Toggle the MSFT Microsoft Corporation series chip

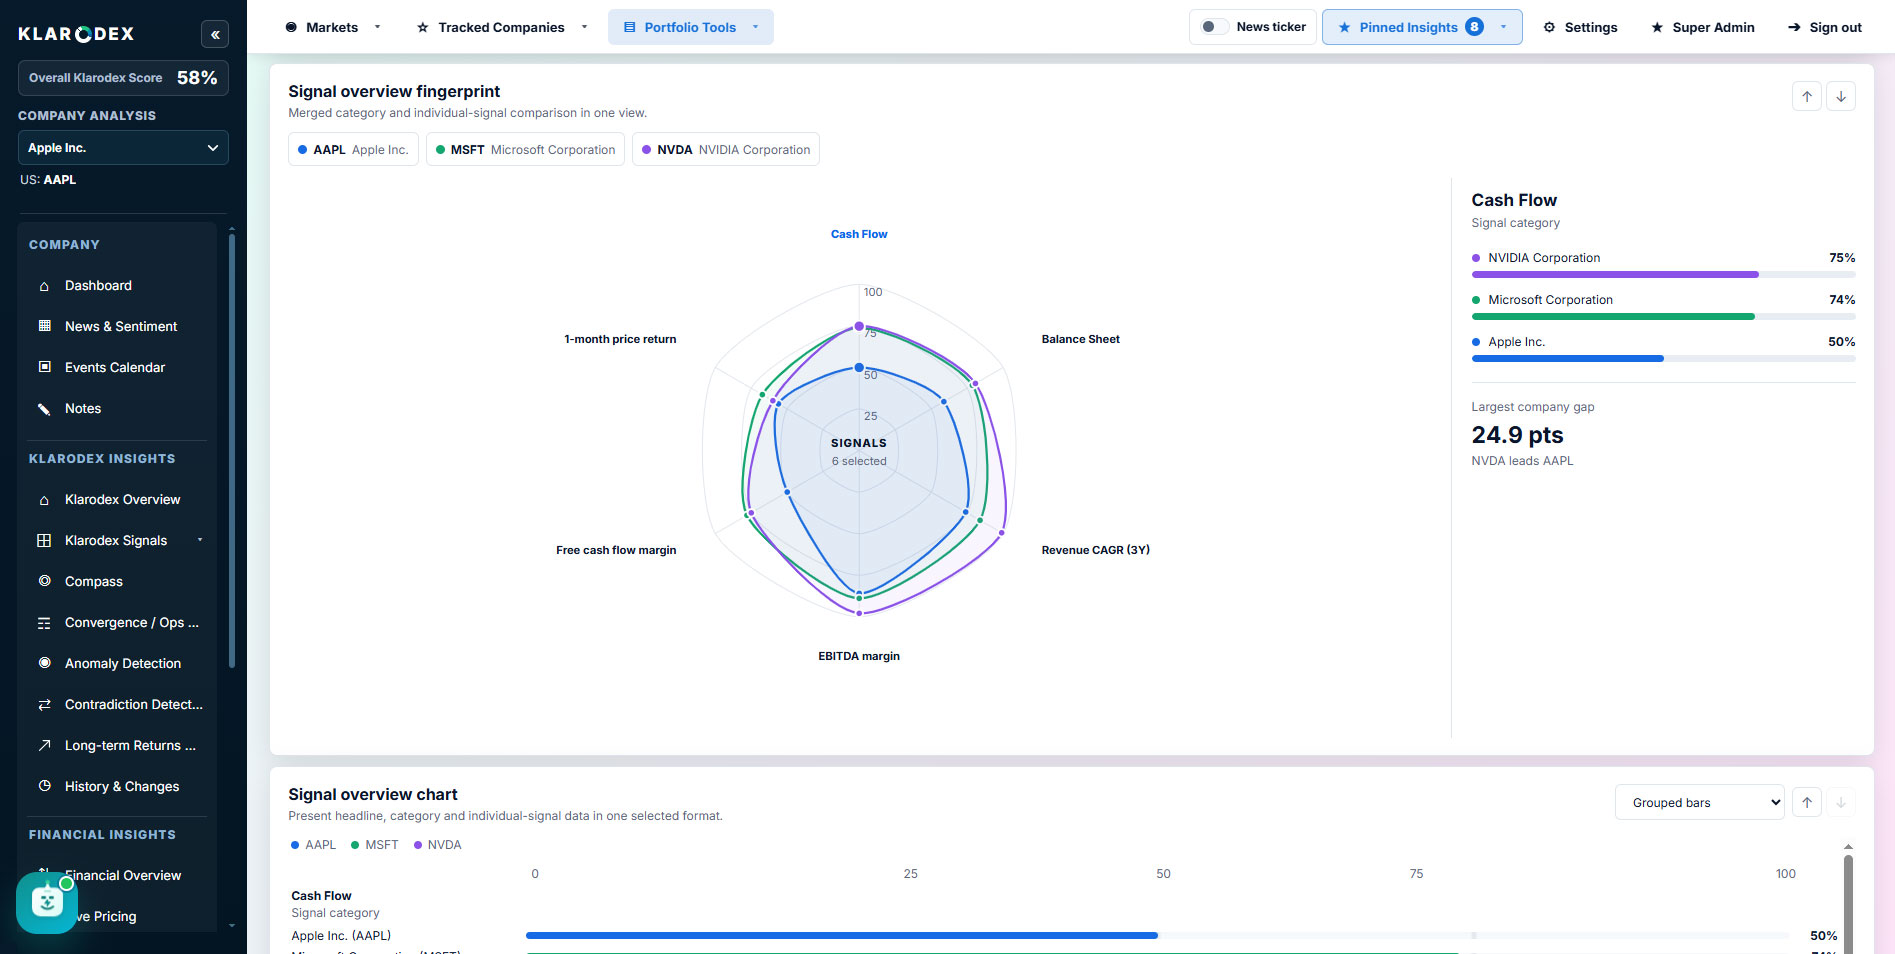[x=525, y=150]
